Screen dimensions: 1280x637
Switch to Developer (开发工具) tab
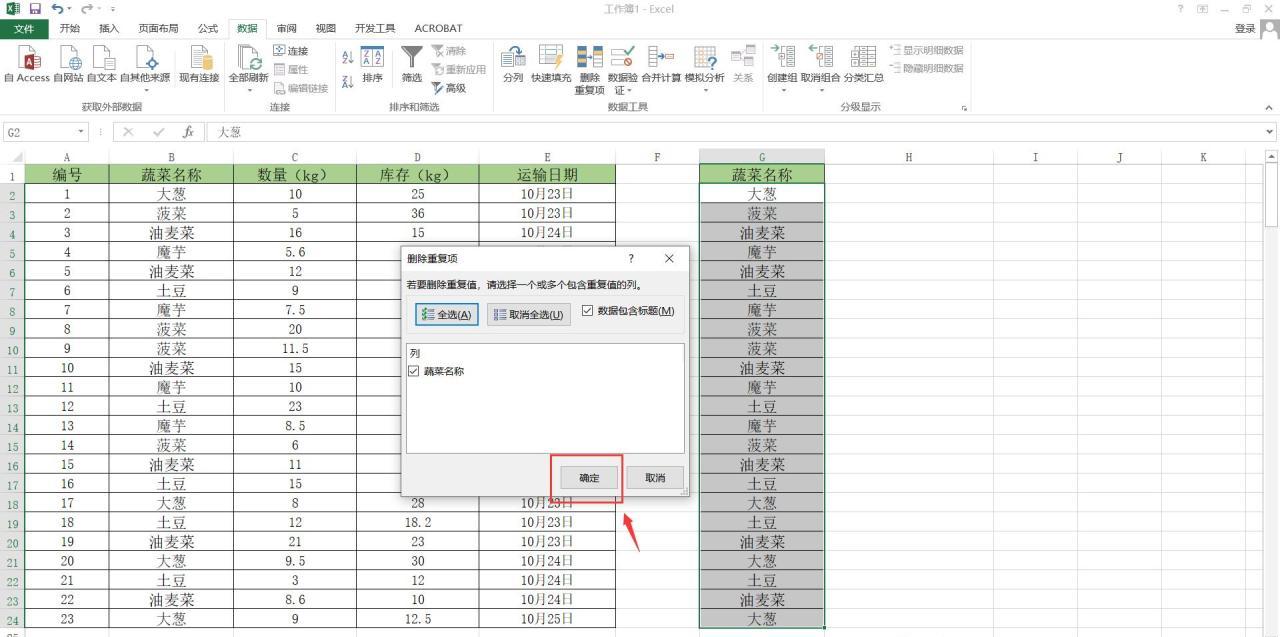click(x=375, y=28)
